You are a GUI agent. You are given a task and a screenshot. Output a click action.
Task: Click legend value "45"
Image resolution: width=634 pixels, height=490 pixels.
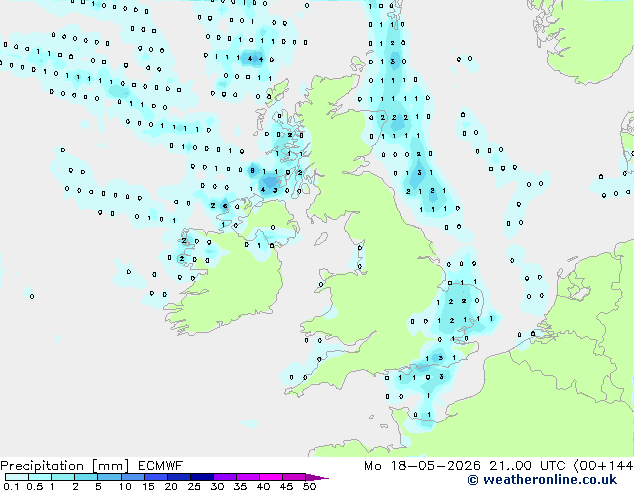(286, 486)
